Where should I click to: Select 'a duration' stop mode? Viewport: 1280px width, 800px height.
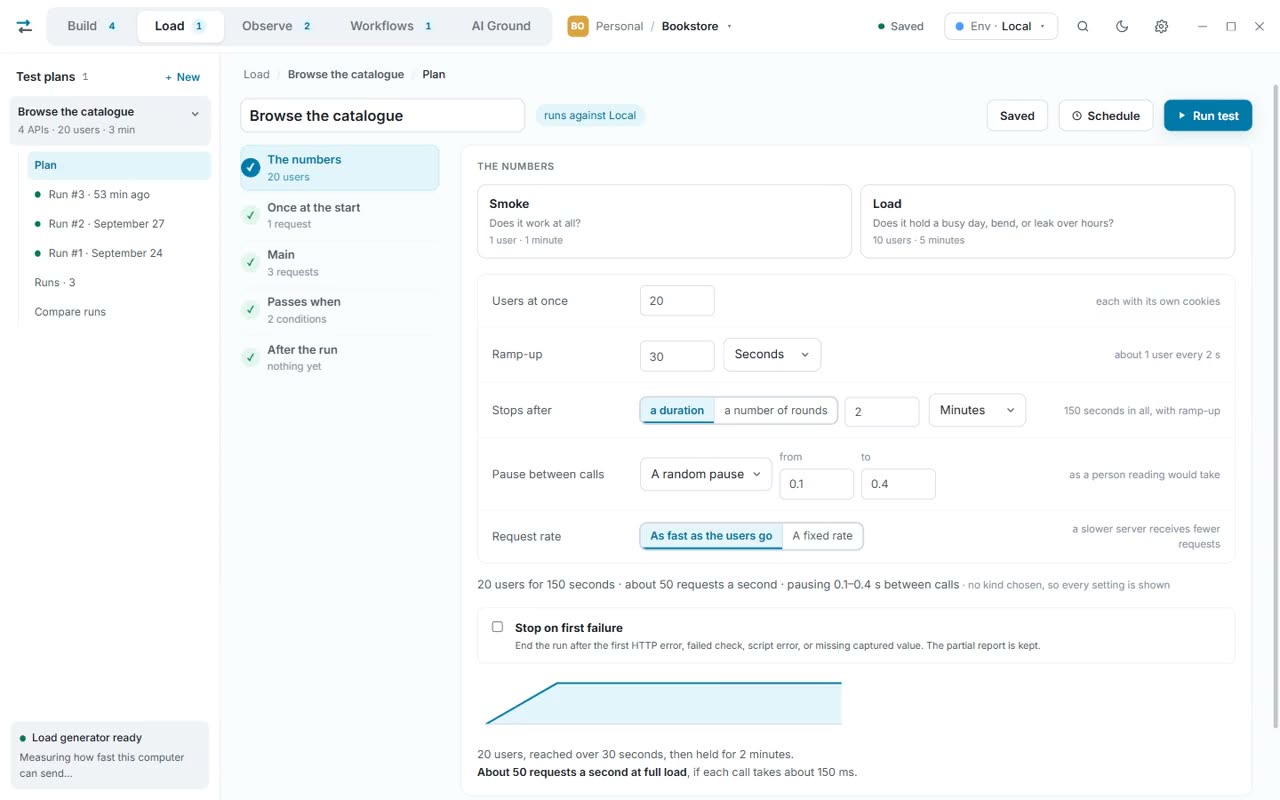click(677, 410)
